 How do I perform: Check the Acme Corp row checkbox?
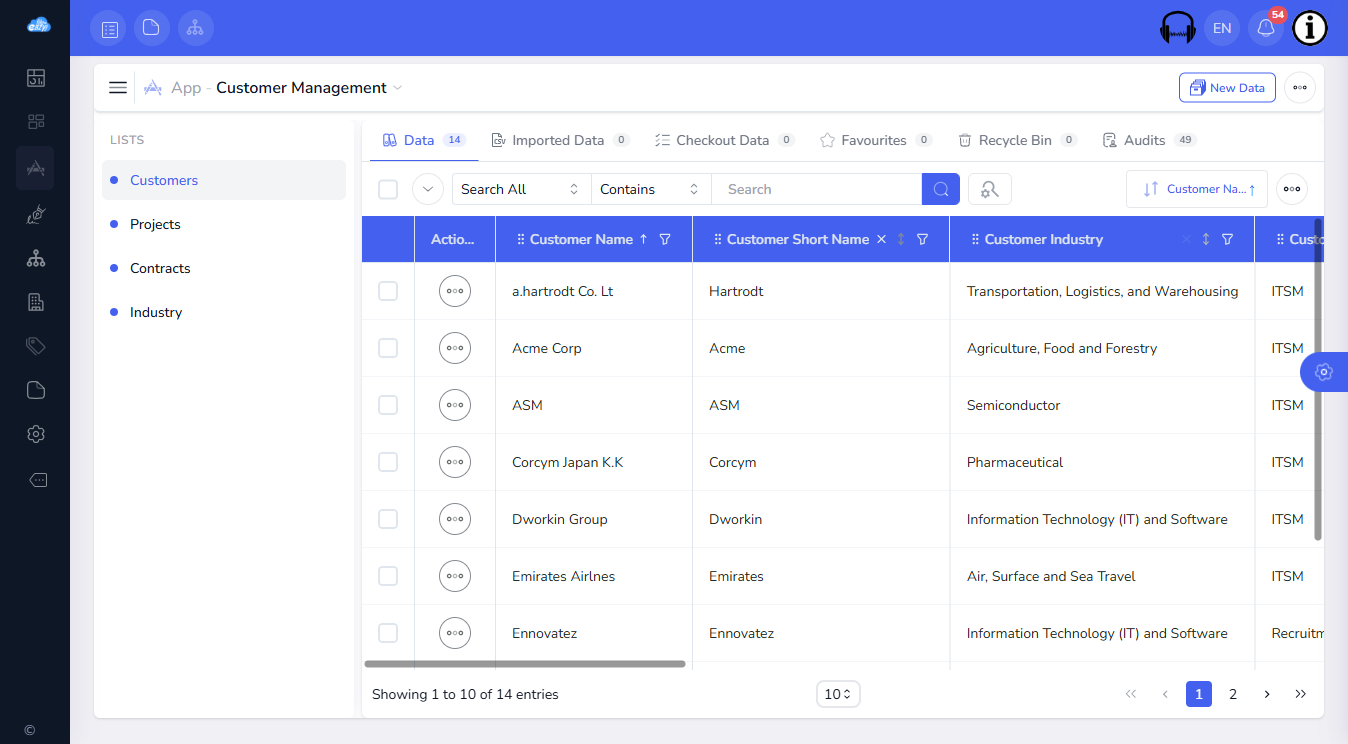(388, 348)
